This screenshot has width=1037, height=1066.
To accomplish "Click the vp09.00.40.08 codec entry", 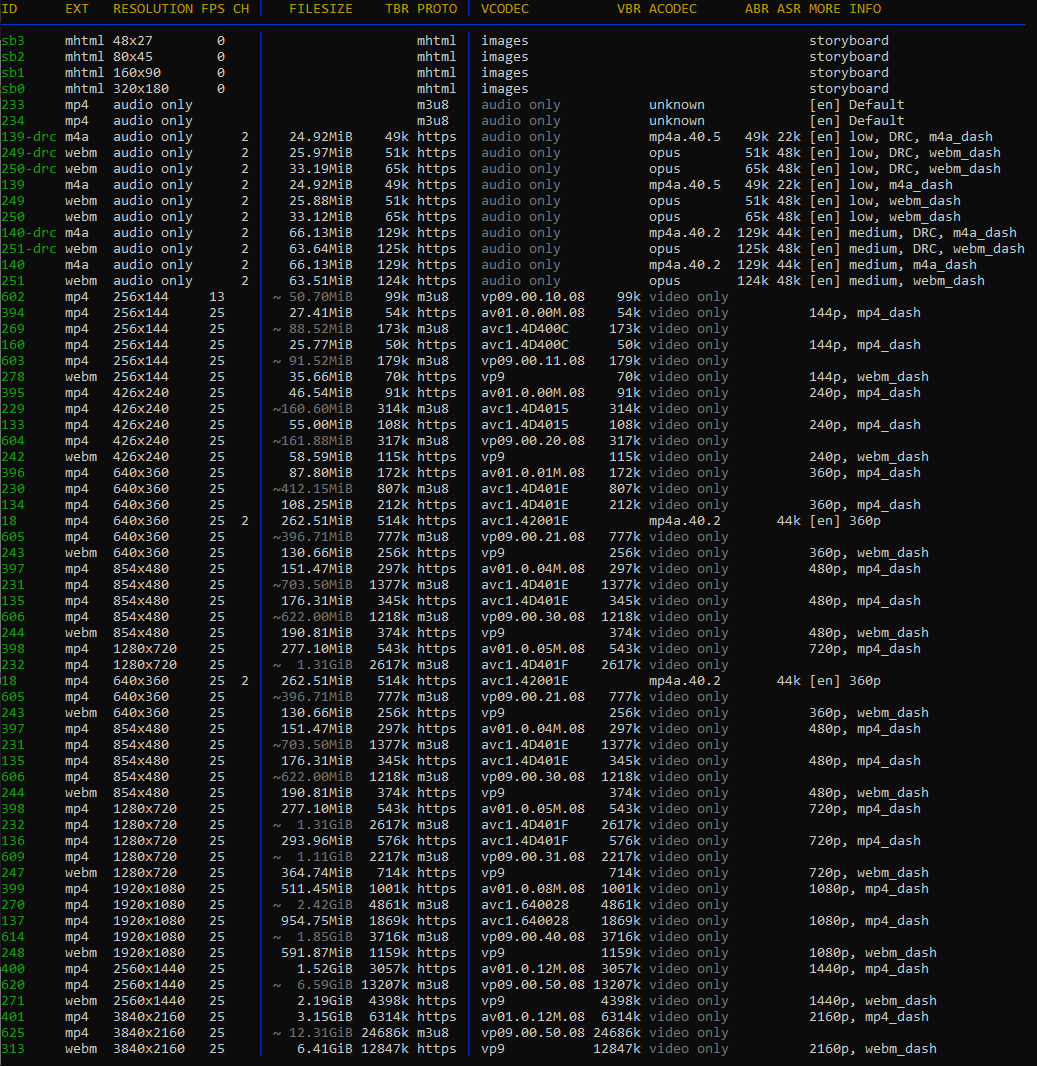I will (x=533, y=937).
